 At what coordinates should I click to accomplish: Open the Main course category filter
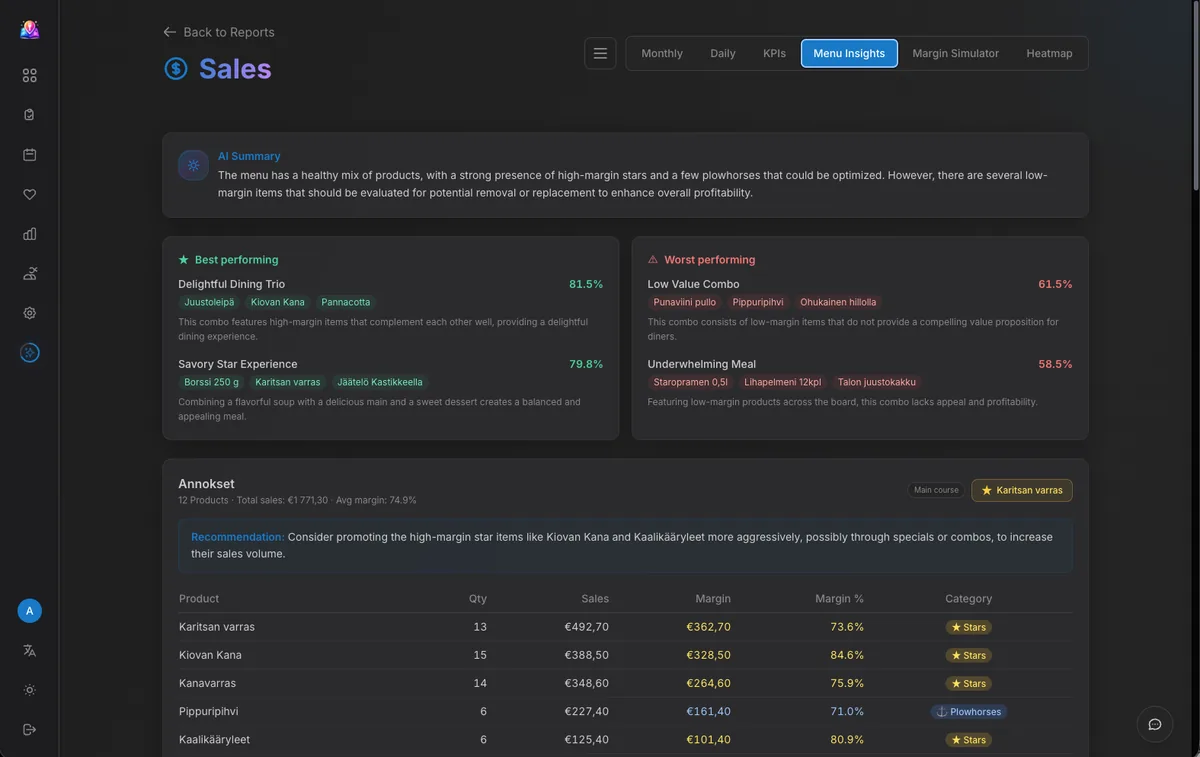(x=935, y=490)
